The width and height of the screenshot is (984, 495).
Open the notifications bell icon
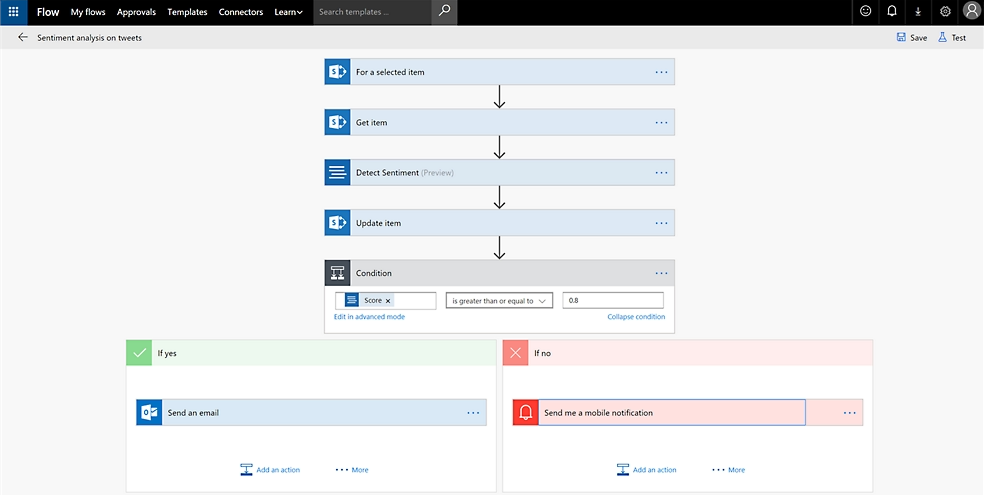click(x=892, y=12)
